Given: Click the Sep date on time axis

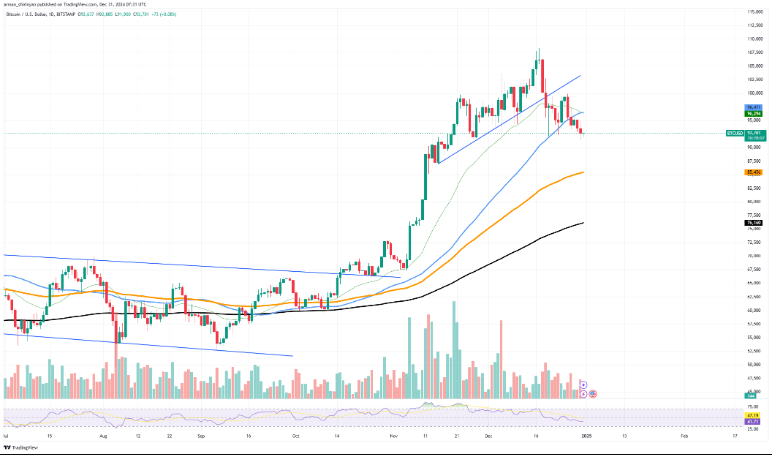Looking at the screenshot, I should [x=201, y=436].
